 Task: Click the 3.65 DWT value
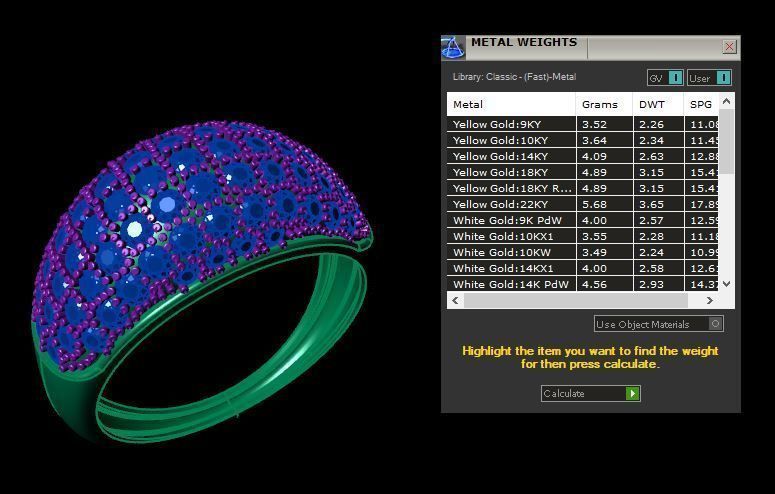pyautogui.click(x=651, y=204)
